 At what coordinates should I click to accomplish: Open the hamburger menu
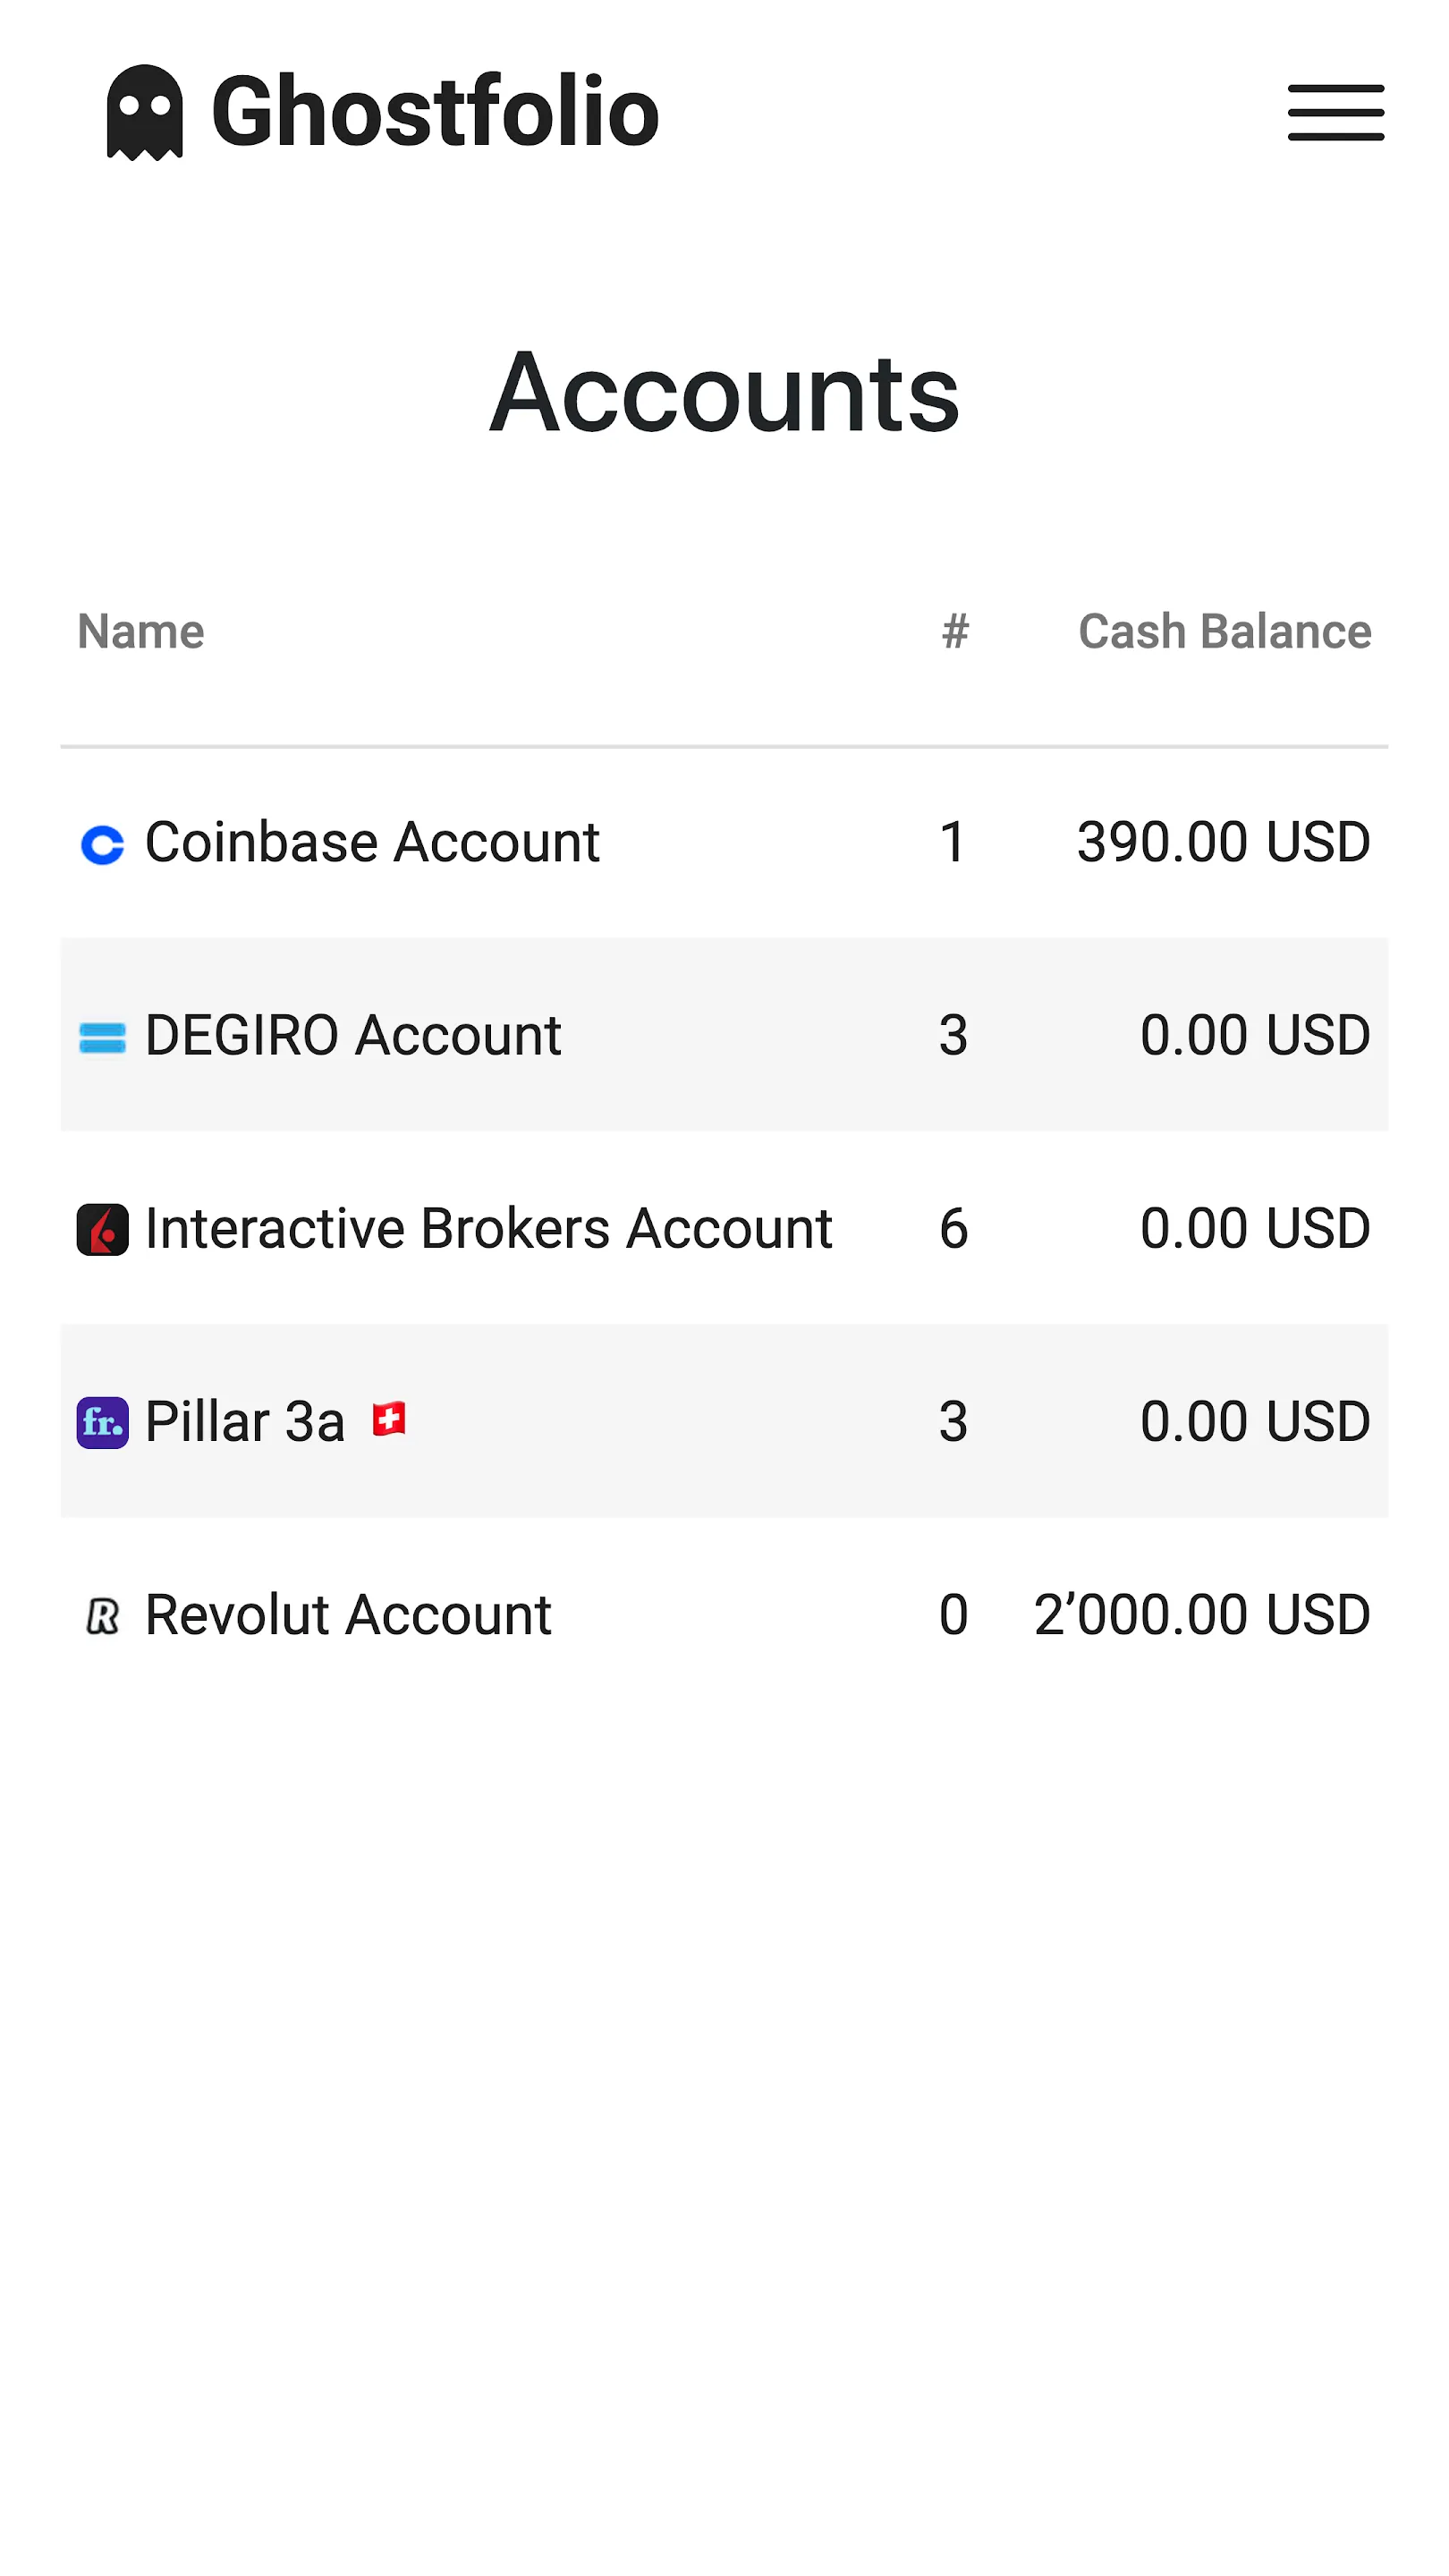point(1335,112)
